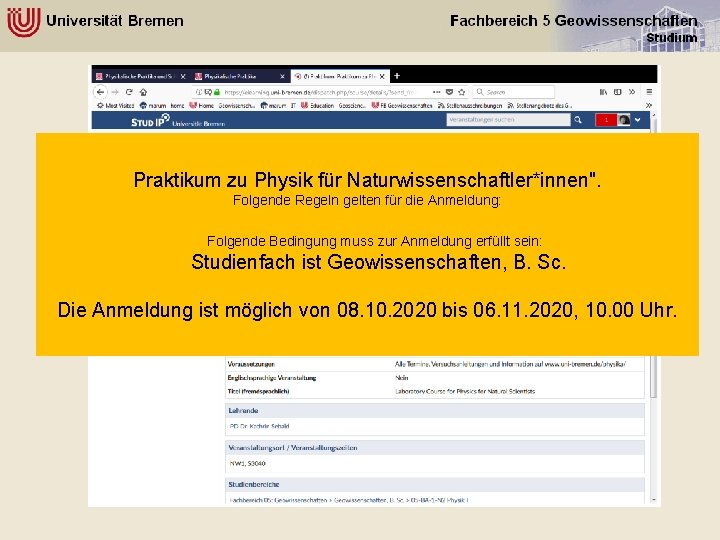This screenshot has height=540, width=720.
Task: Close the active Praktikum tab
Action: (x=382, y=76)
